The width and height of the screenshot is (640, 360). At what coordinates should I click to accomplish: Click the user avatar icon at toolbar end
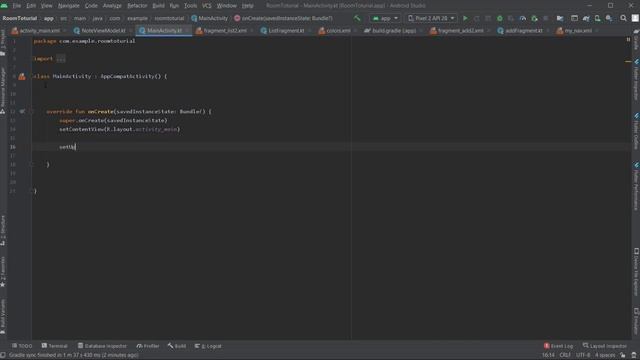(635, 18)
